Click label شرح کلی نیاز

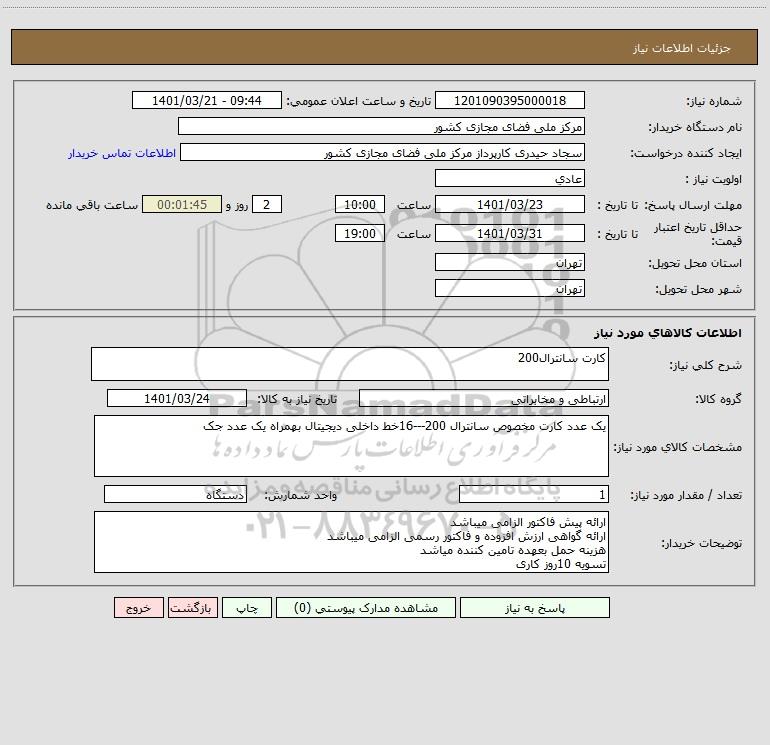click(x=706, y=365)
